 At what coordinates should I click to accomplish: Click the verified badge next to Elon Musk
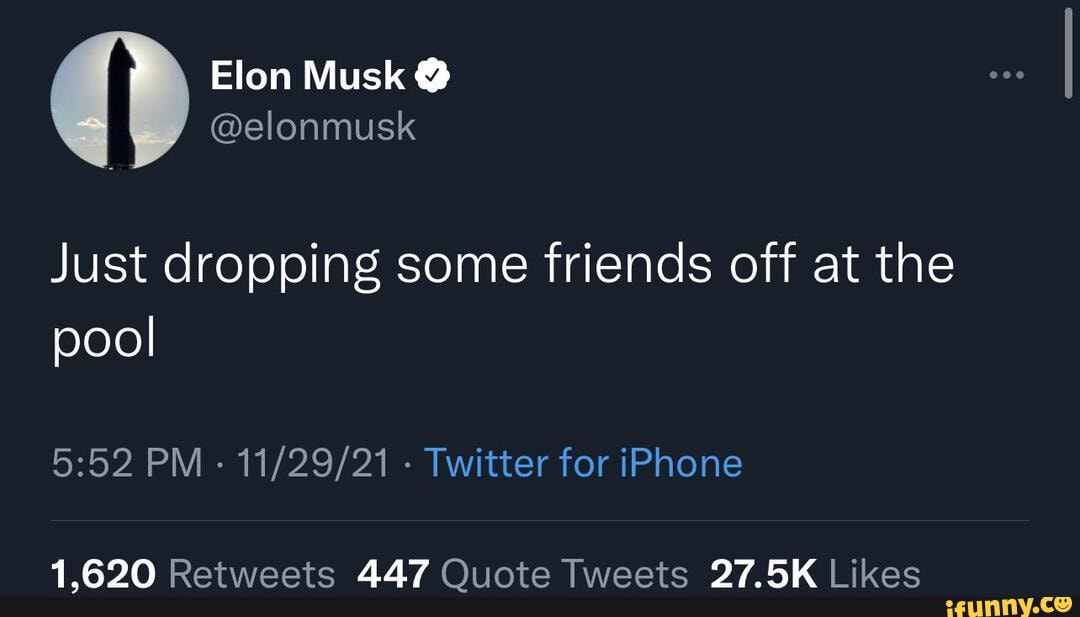pyautogui.click(x=432, y=74)
